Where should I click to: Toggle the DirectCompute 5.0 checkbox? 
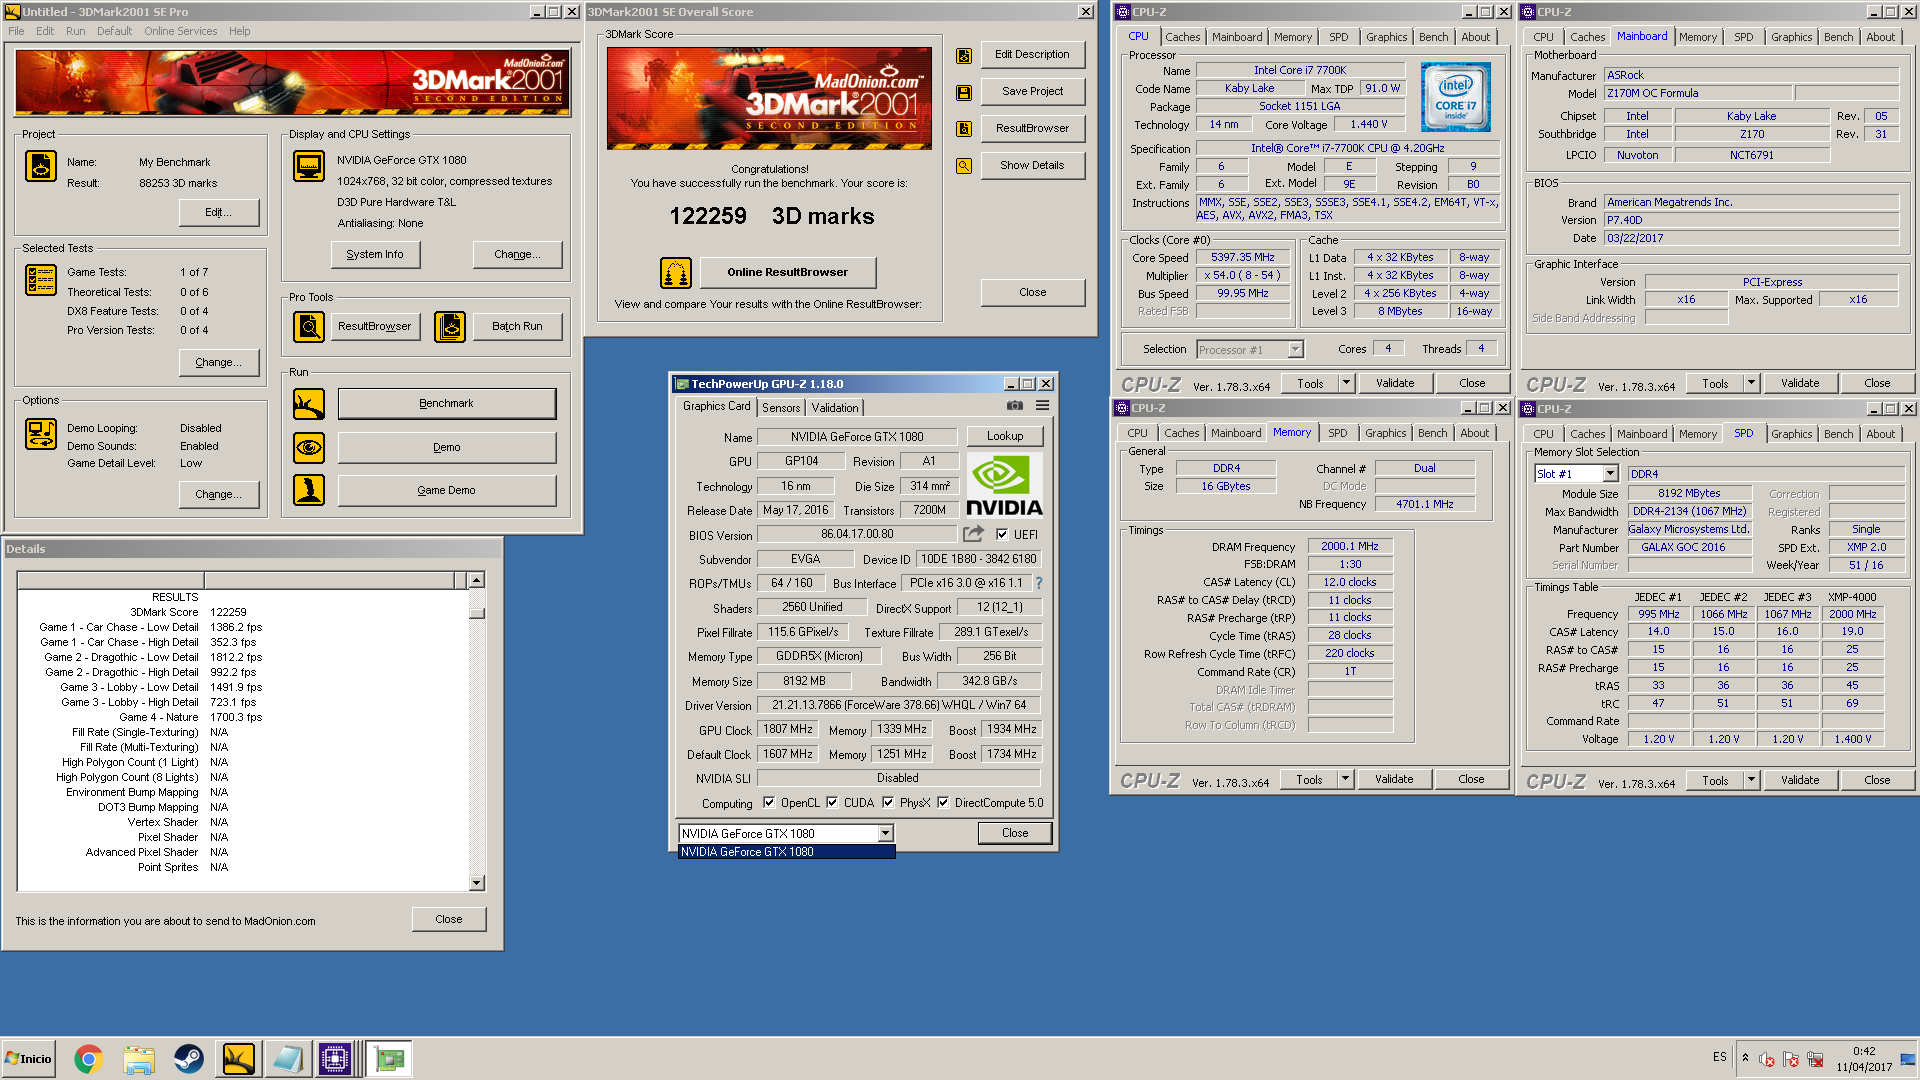[943, 802]
